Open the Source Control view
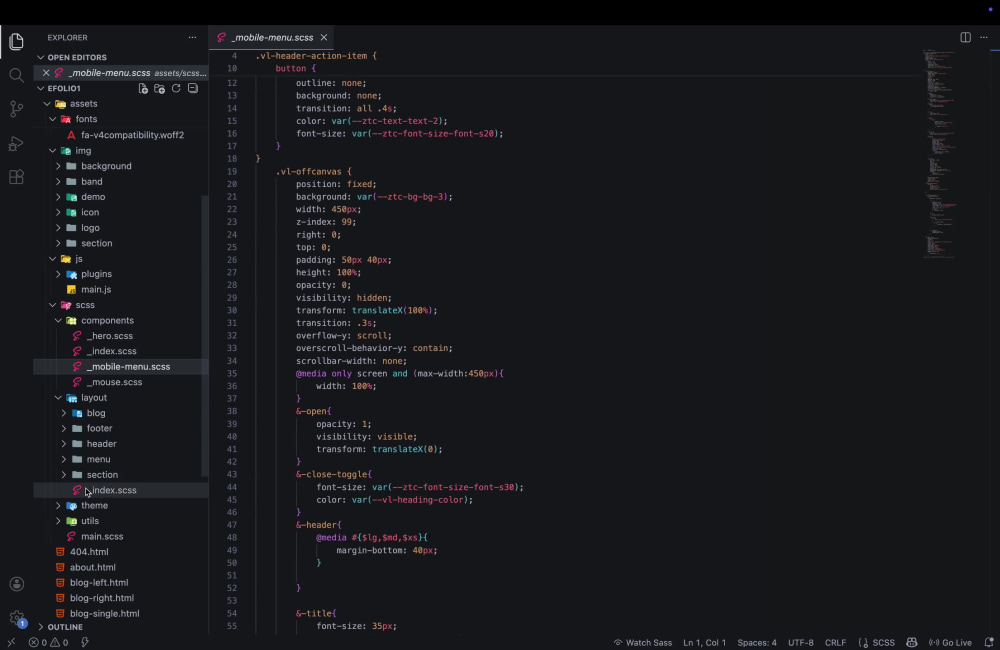The height and width of the screenshot is (650, 1000). click(x=17, y=109)
